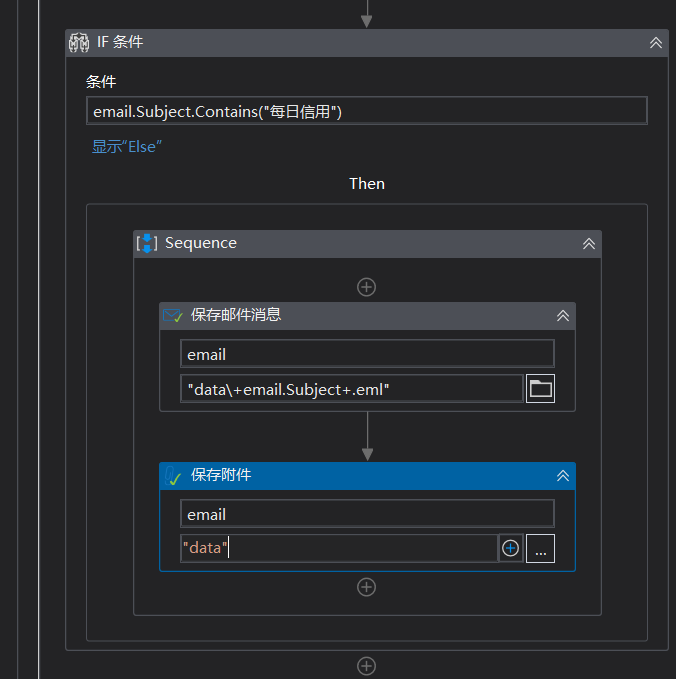Image resolution: width=676 pixels, height=679 pixels.
Task: Collapse the Sequence container
Action: (589, 244)
